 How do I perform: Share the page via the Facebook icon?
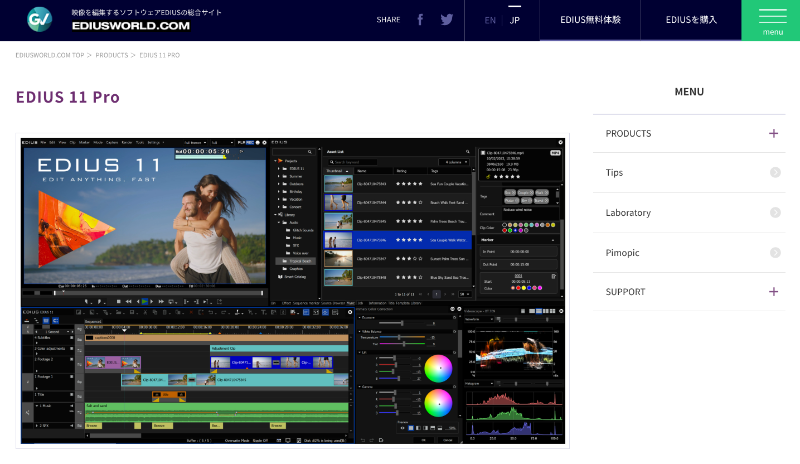[x=420, y=20]
